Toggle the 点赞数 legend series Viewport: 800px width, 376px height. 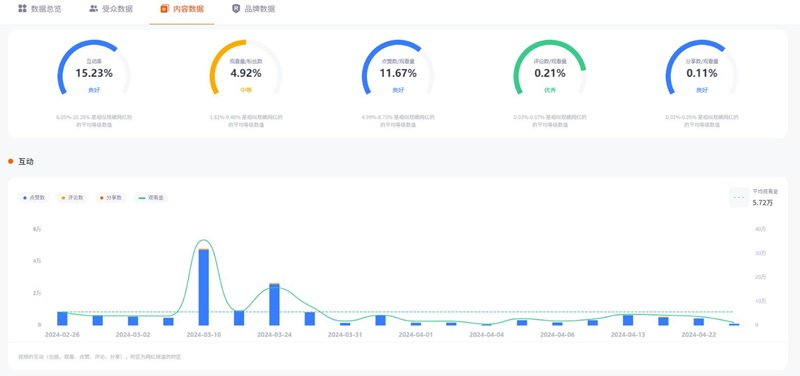[x=34, y=197]
